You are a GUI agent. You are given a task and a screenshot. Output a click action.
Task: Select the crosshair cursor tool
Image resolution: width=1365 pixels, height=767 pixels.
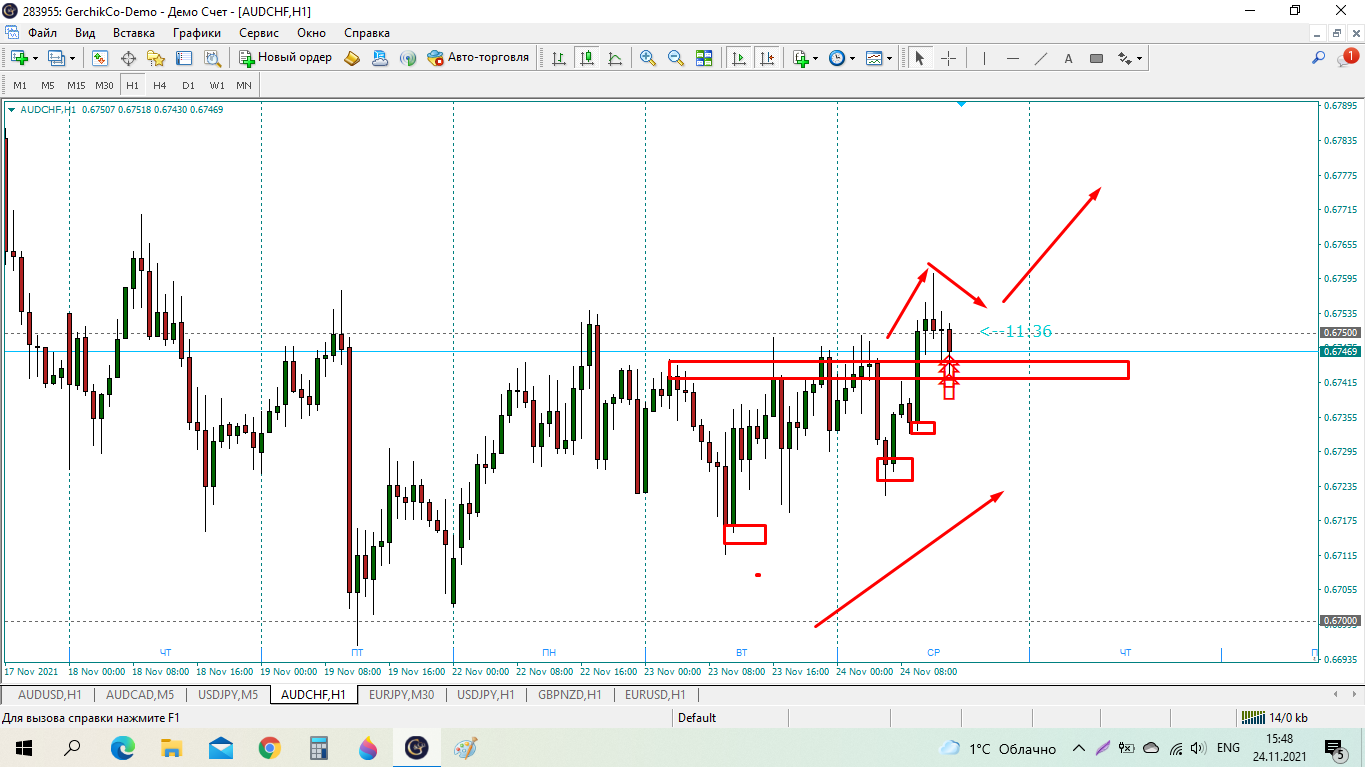coord(948,58)
